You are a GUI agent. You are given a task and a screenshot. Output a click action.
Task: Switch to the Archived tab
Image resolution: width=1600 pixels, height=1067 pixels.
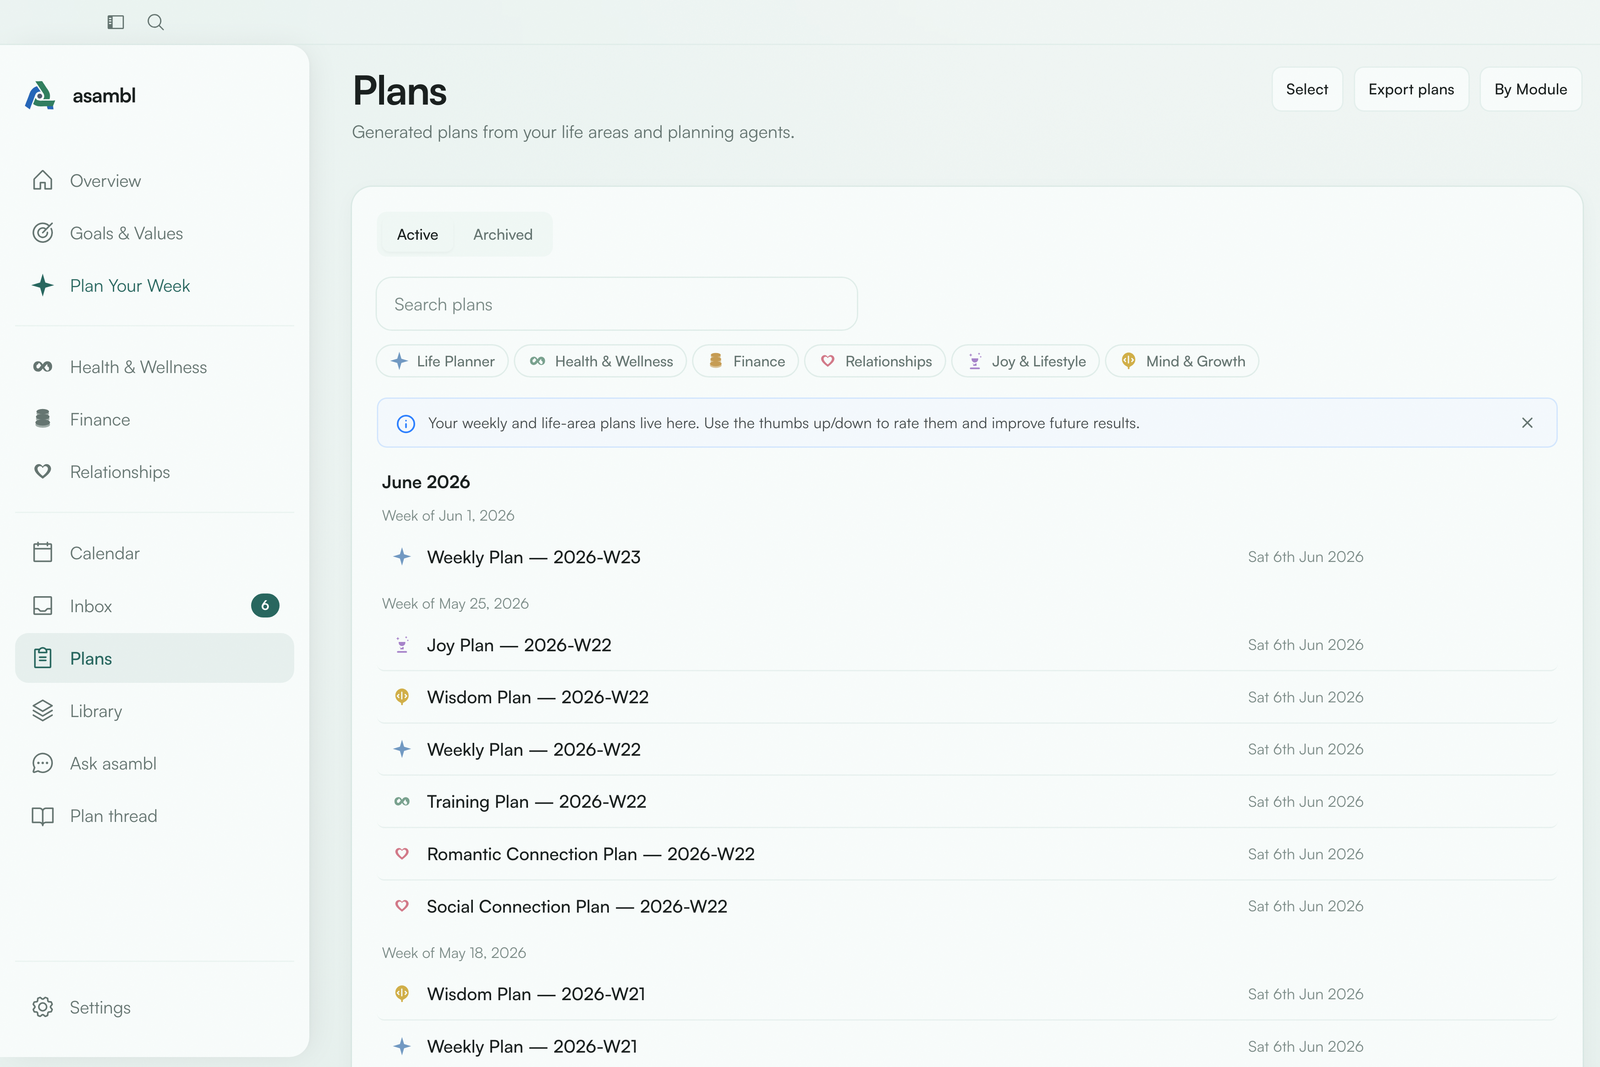point(503,234)
